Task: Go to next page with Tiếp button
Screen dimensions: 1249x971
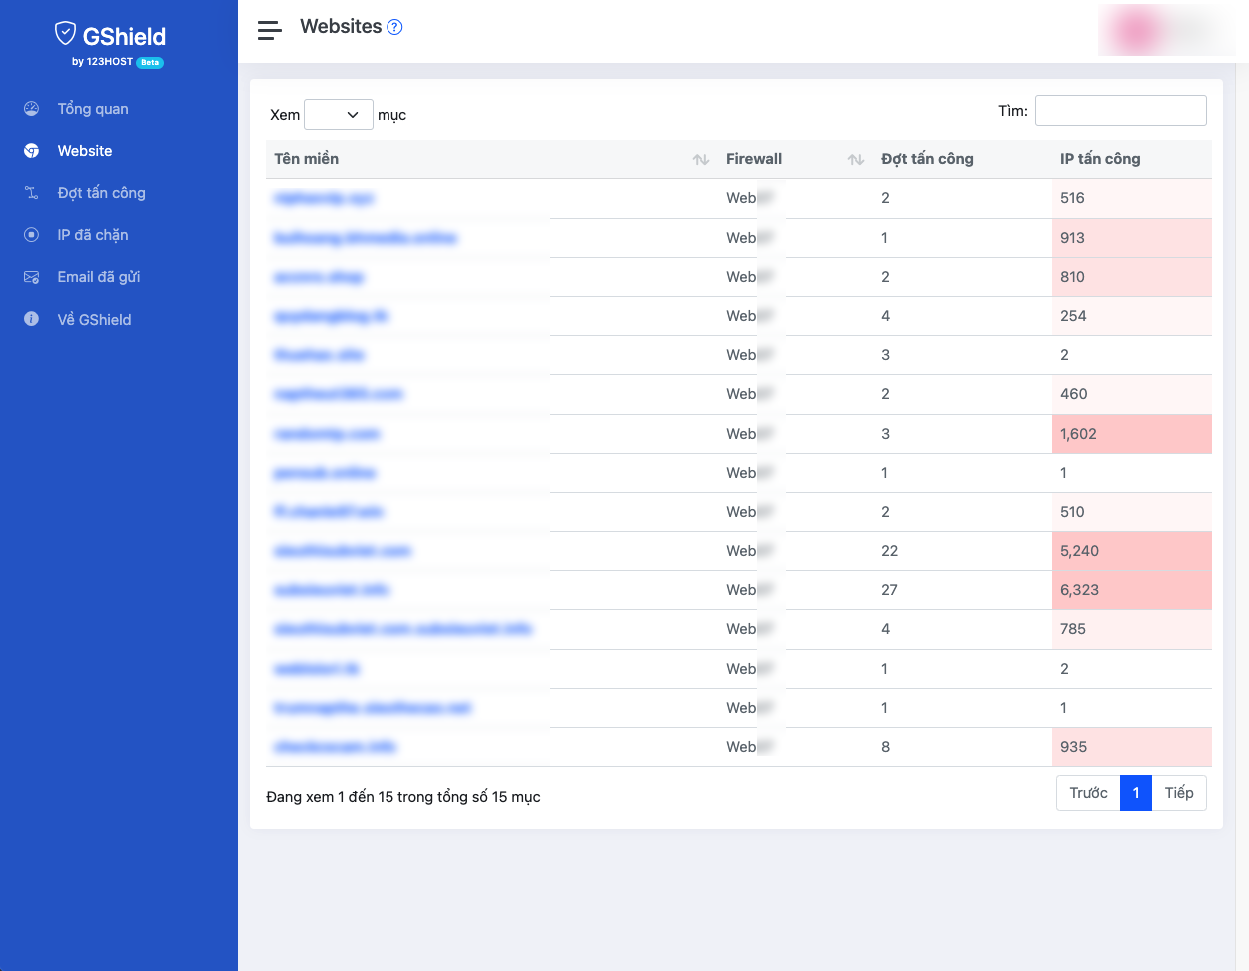Action: 1179,792
